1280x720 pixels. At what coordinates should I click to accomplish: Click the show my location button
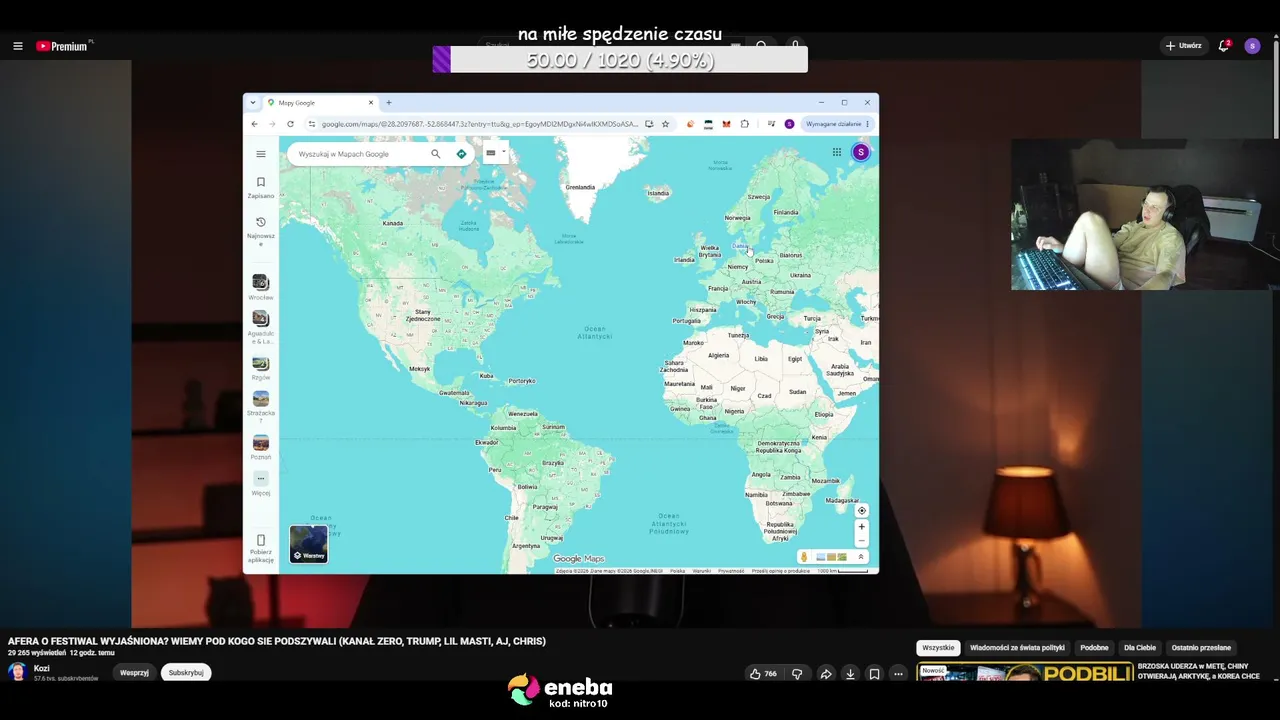tap(861, 511)
